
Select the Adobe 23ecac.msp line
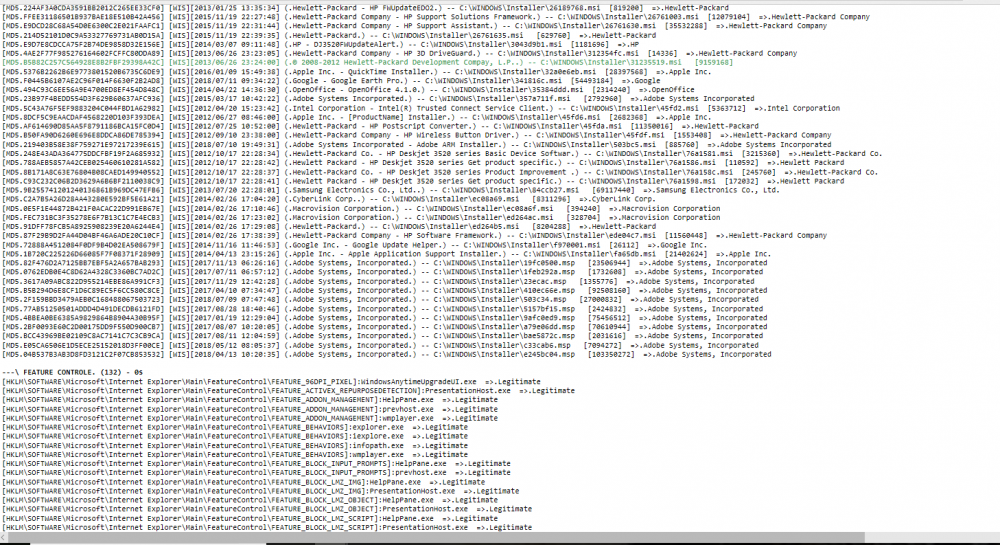378,281
